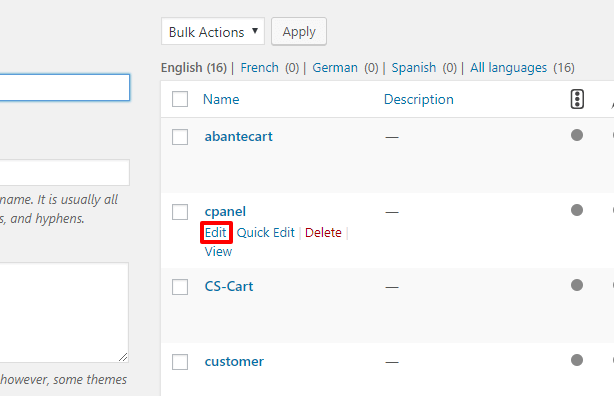The height and width of the screenshot is (396, 614).
Task: Click Edit under cpanel
Action: click(x=215, y=233)
